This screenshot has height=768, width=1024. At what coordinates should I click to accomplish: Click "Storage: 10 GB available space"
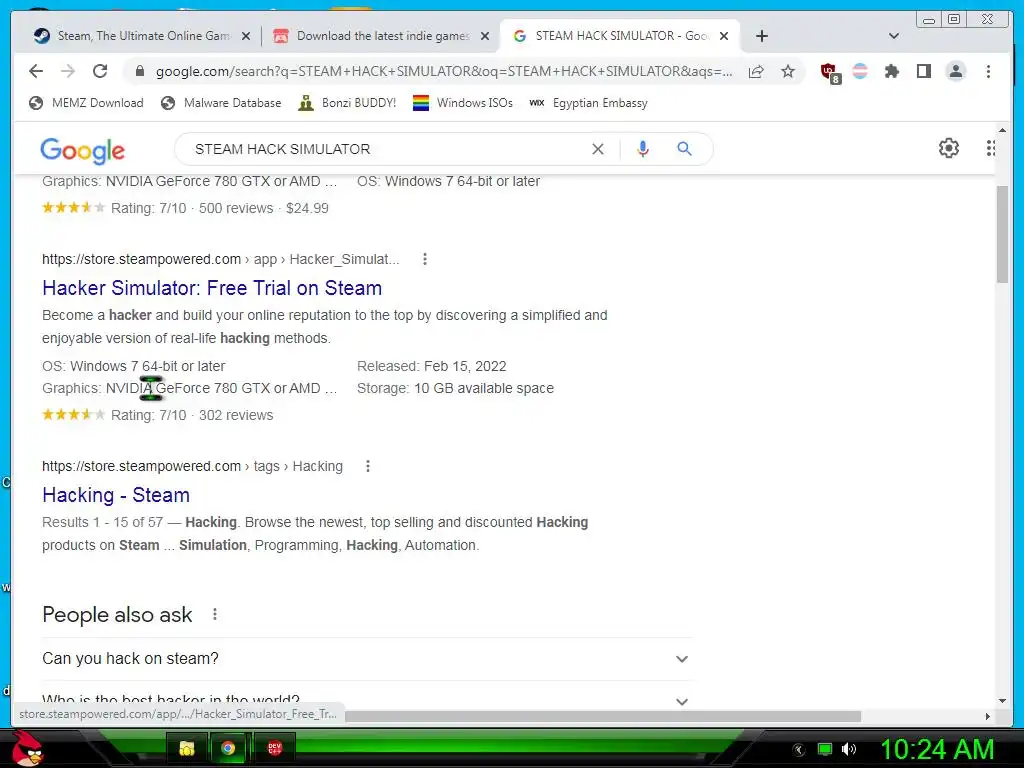[x=455, y=389]
